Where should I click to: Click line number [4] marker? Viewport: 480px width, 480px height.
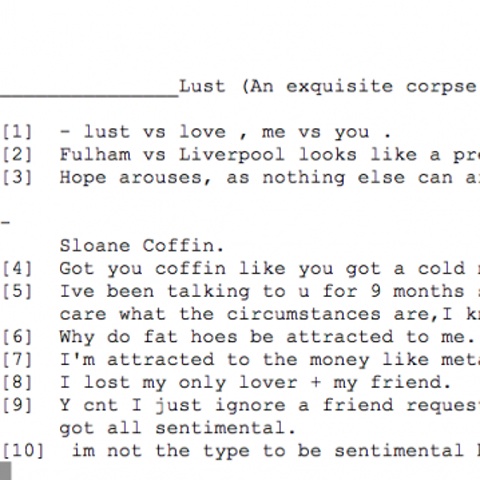coord(17,269)
